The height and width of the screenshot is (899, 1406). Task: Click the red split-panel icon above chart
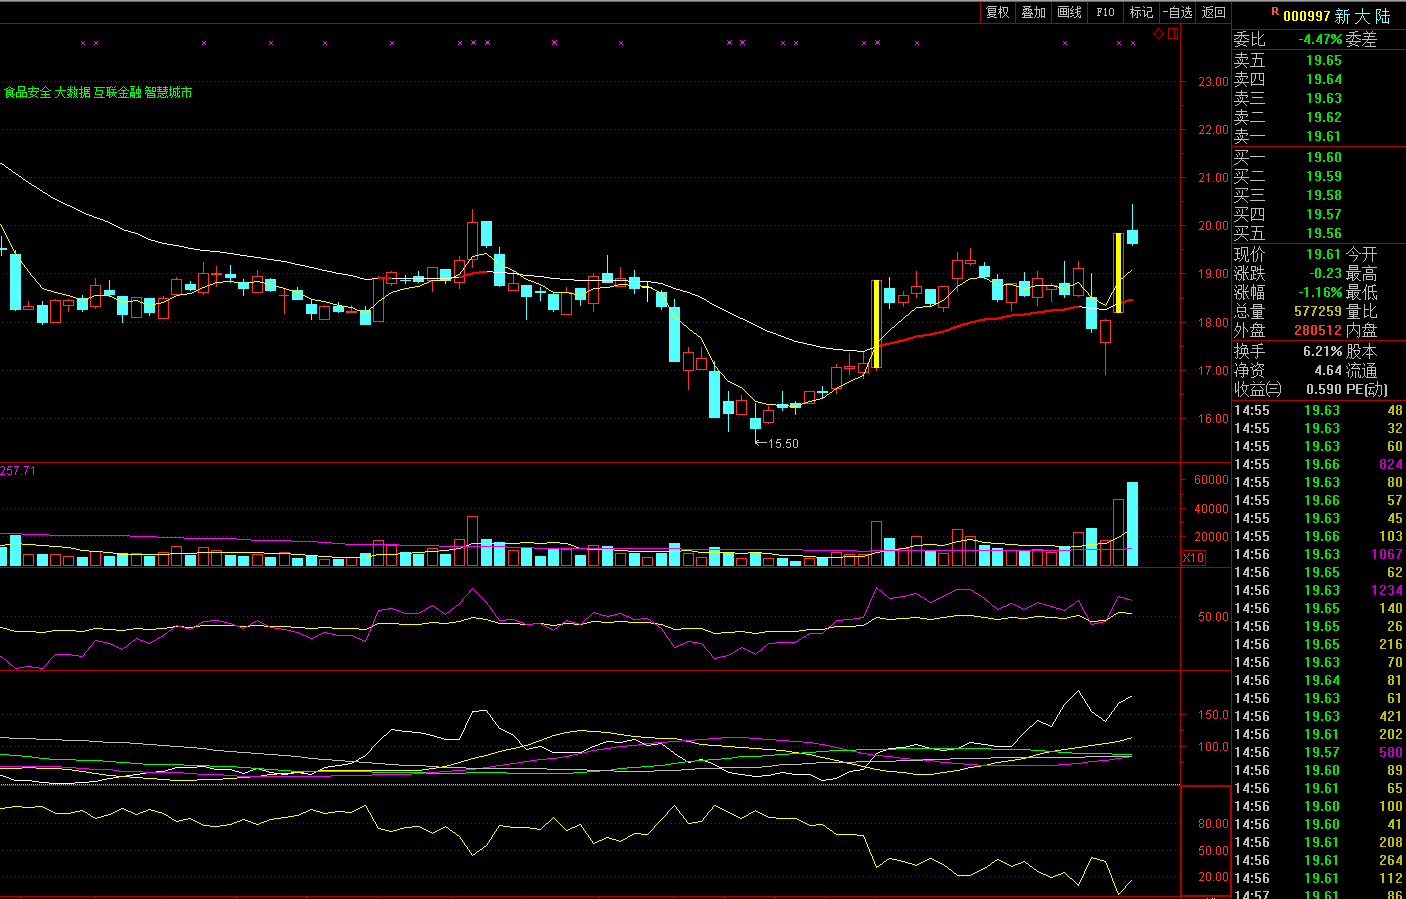(1173, 34)
